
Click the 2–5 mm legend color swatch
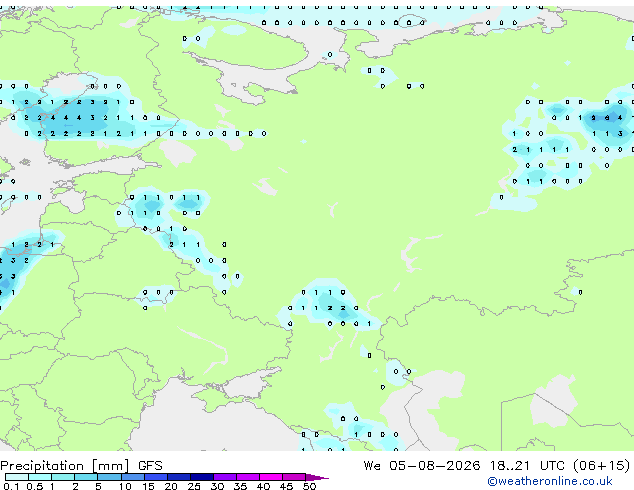pos(86,477)
